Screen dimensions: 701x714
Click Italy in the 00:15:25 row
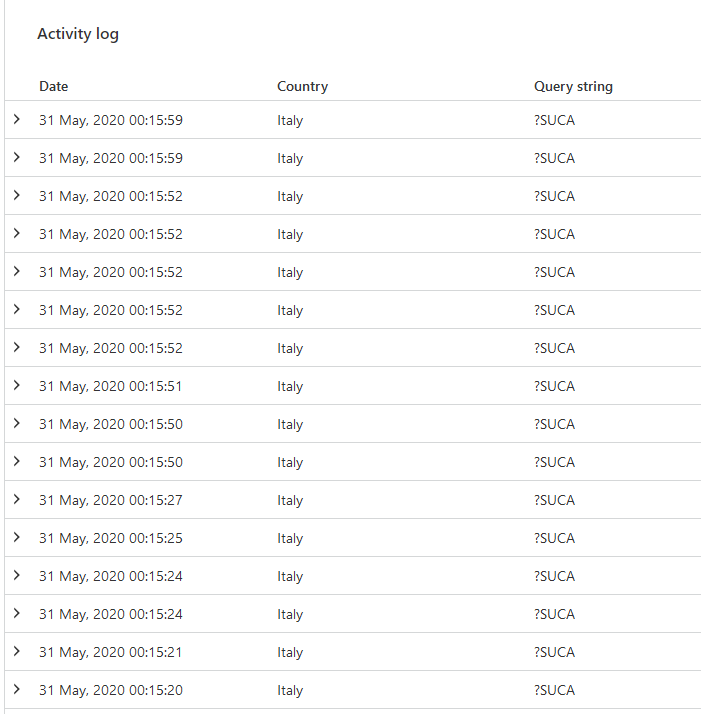(290, 538)
